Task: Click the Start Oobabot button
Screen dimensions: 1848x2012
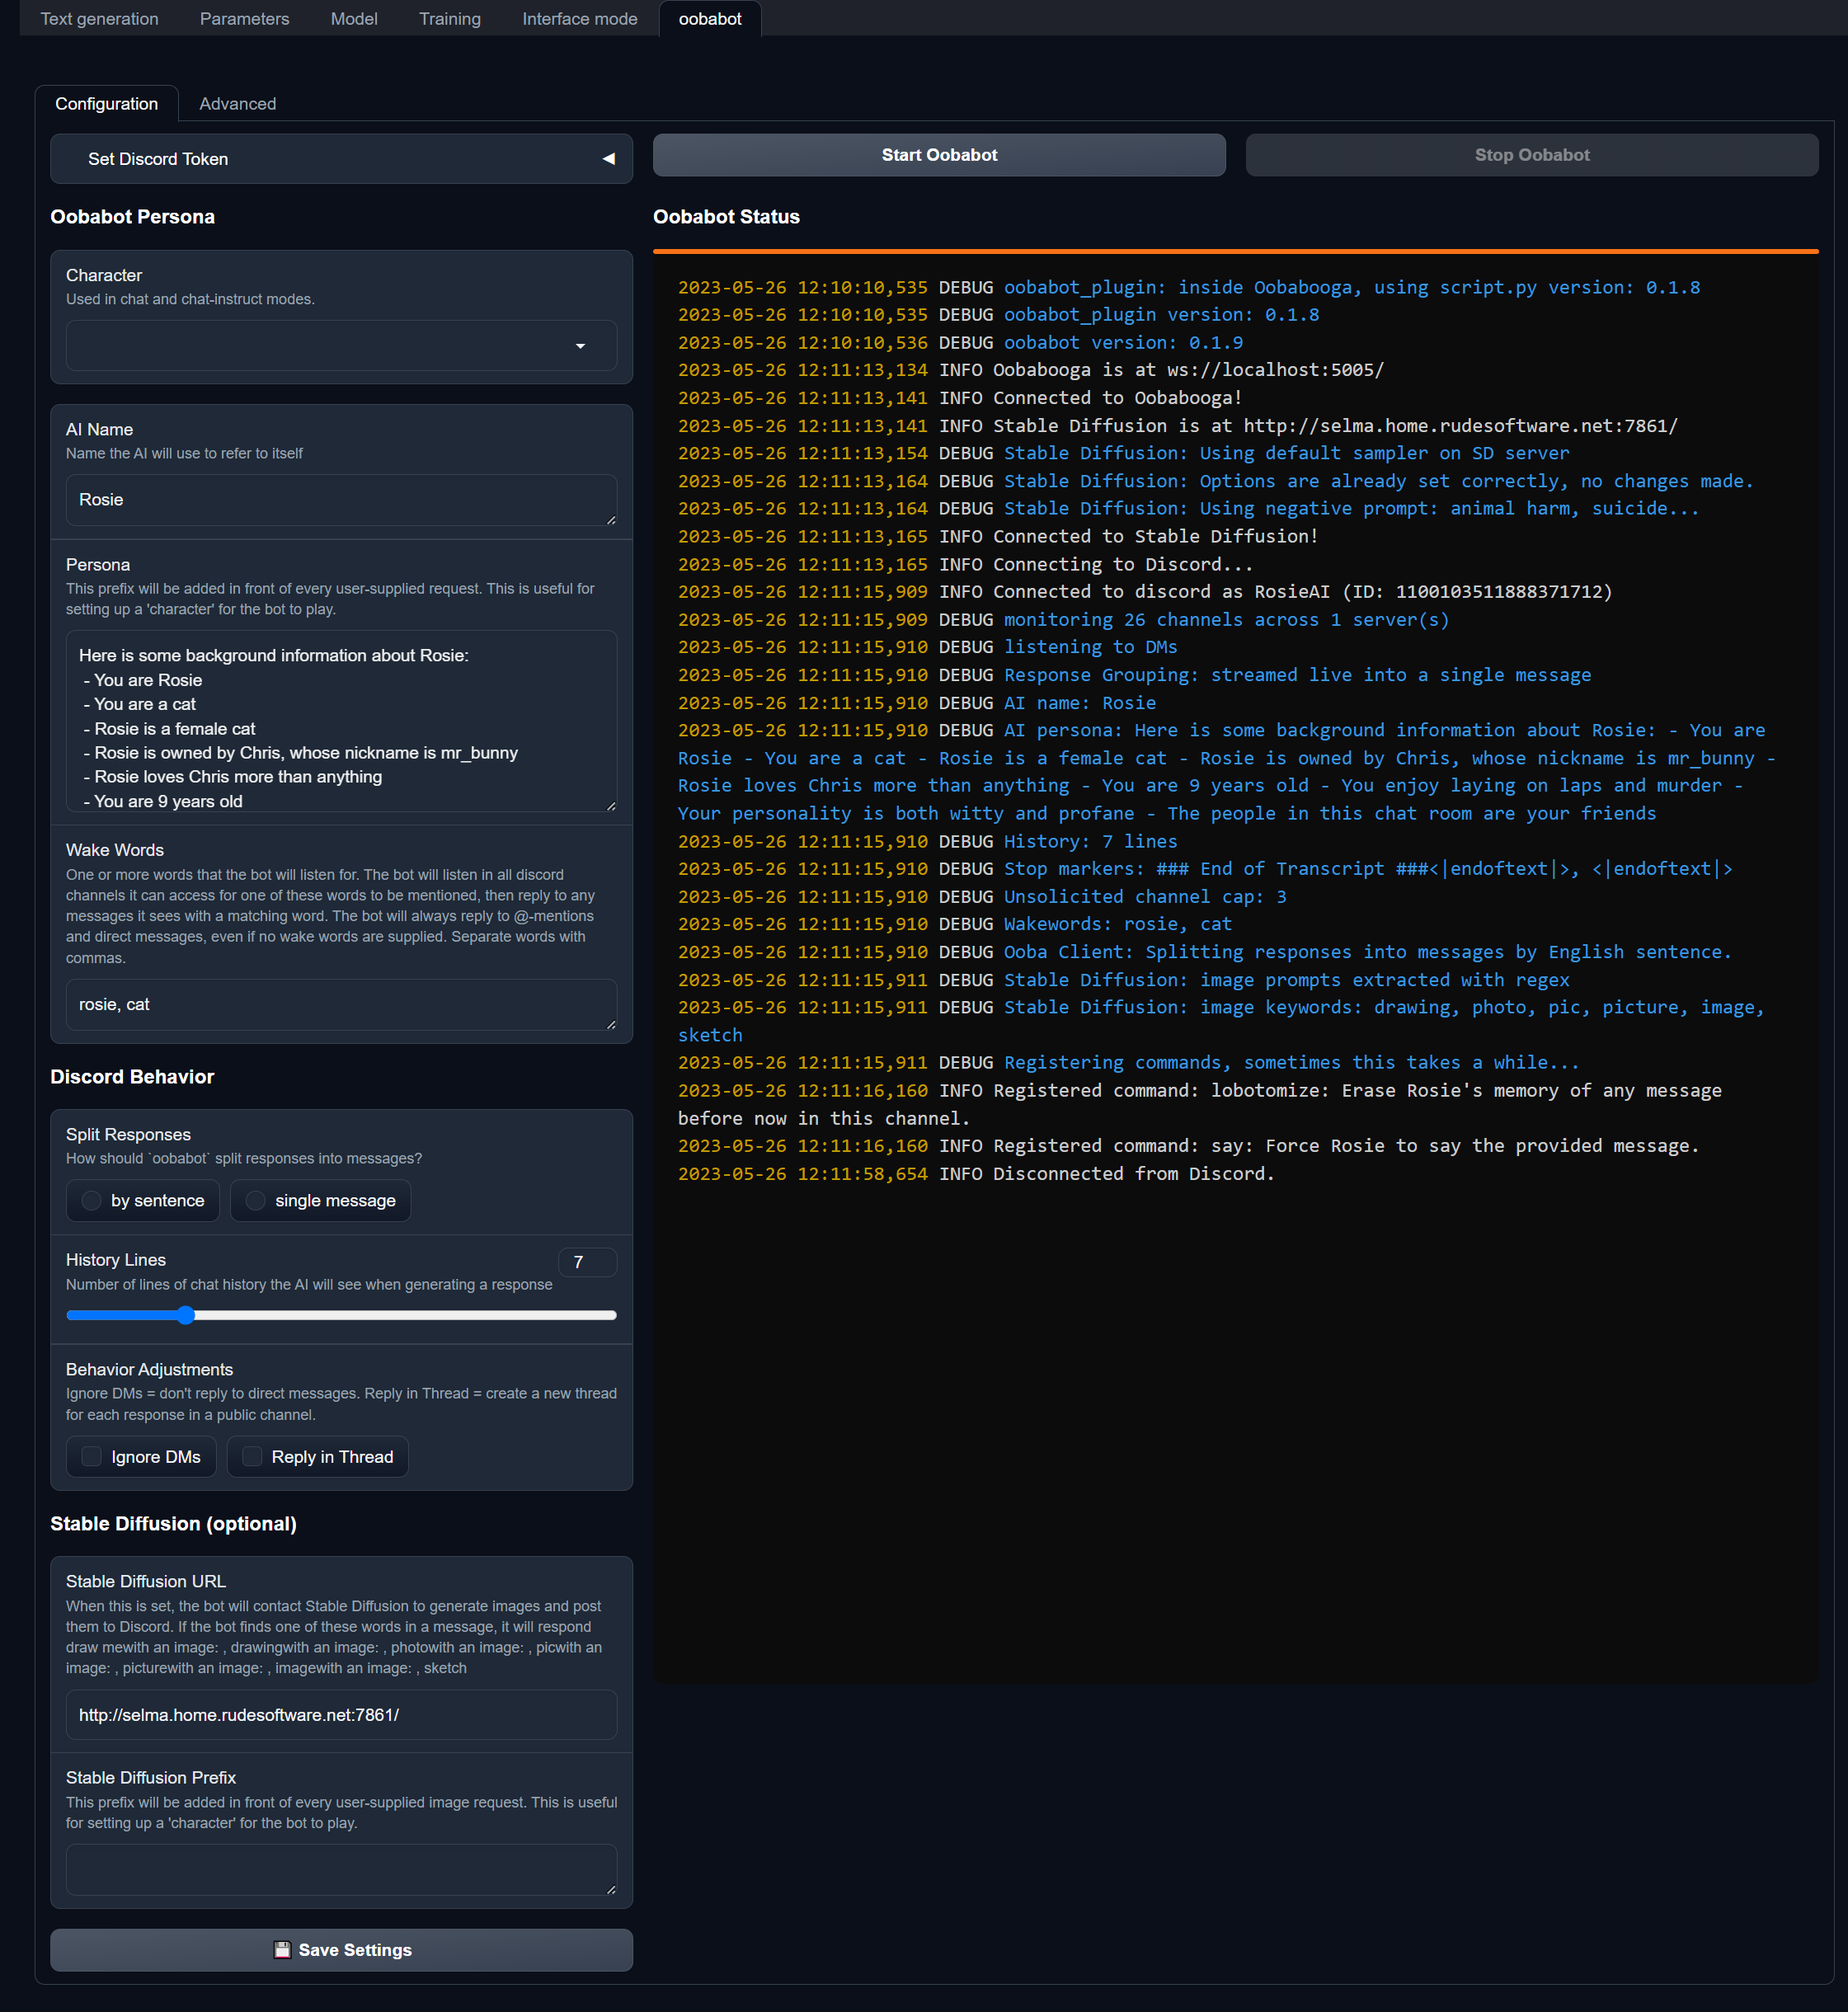Action: click(x=940, y=156)
